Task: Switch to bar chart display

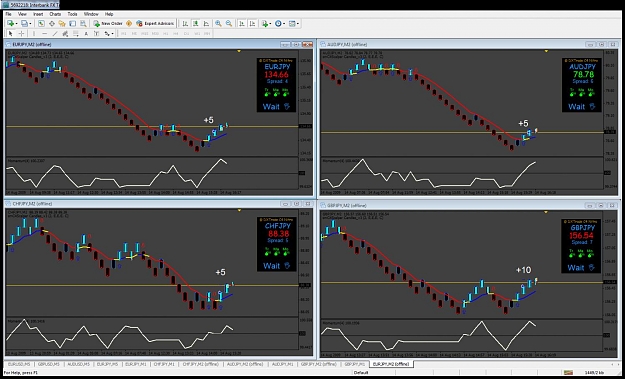Action: tap(185, 24)
